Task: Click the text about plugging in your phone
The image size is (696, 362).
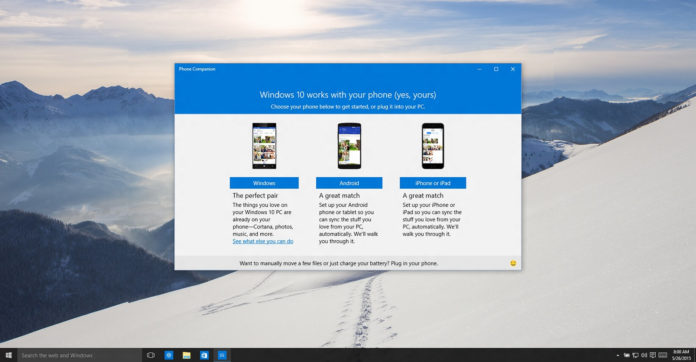Action: [339, 263]
